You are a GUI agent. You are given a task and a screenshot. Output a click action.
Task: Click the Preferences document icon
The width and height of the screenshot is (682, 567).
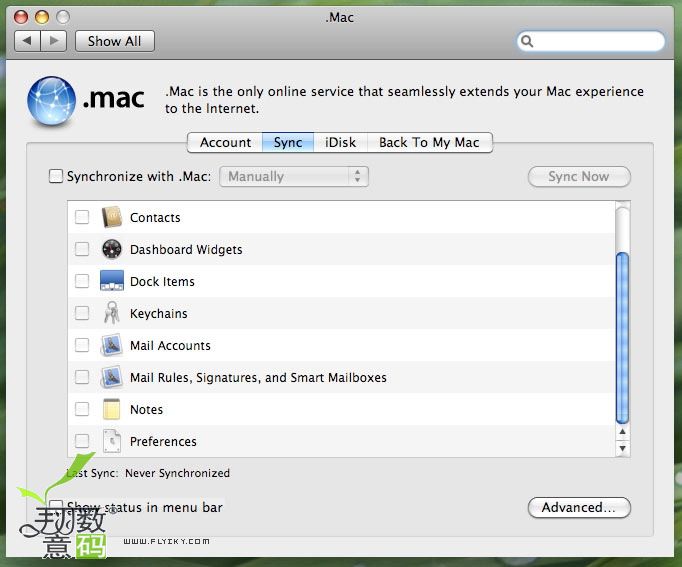click(x=112, y=441)
